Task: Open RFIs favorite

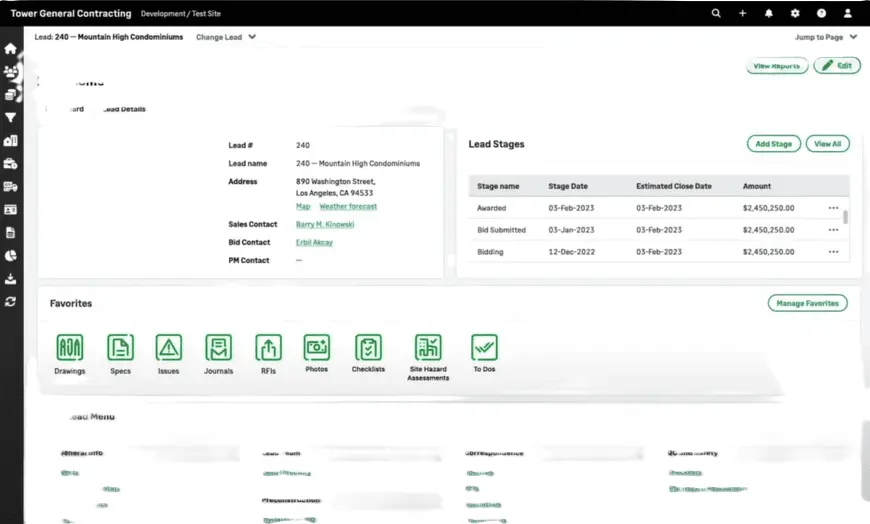Action: click(x=269, y=354)
